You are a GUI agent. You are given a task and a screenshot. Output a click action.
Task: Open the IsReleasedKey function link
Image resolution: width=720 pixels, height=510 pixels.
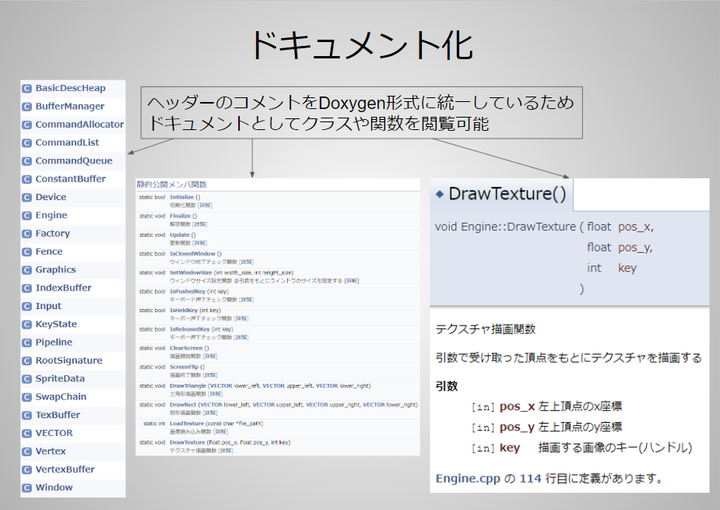point(190,329)
